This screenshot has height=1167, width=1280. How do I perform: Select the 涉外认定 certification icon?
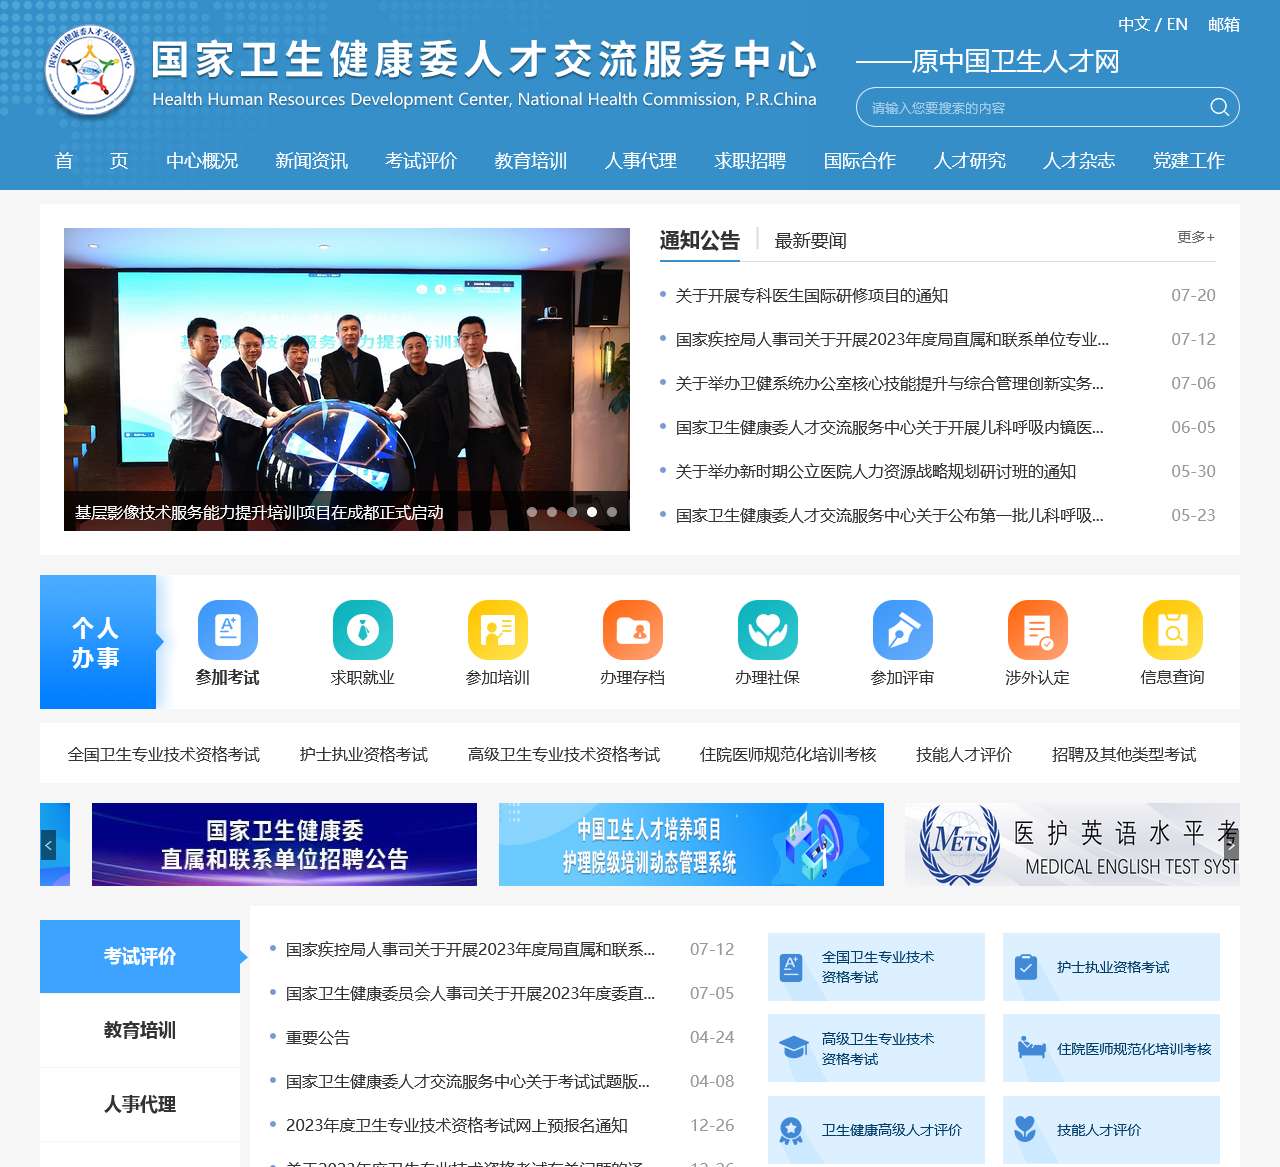tap(1038, 631)
